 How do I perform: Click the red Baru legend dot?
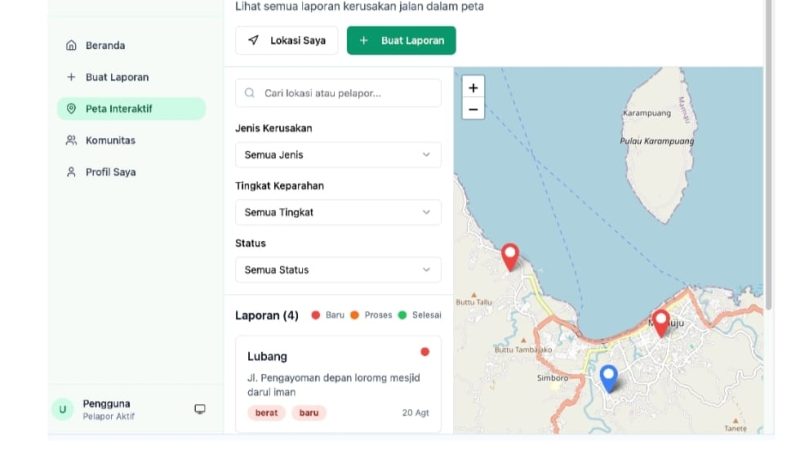[316, 315]
